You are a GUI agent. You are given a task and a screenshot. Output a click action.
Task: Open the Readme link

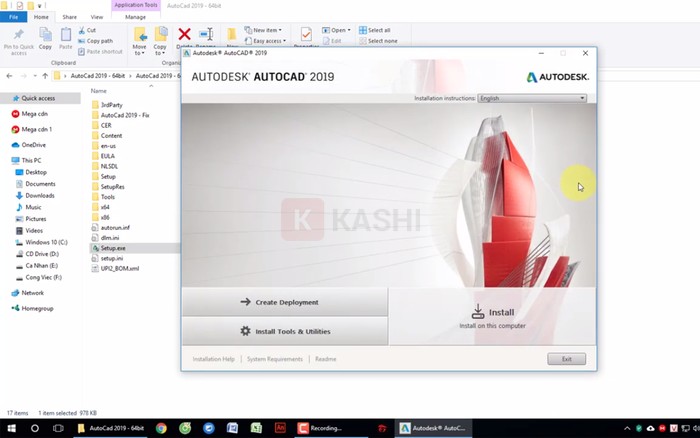point(325,359)
